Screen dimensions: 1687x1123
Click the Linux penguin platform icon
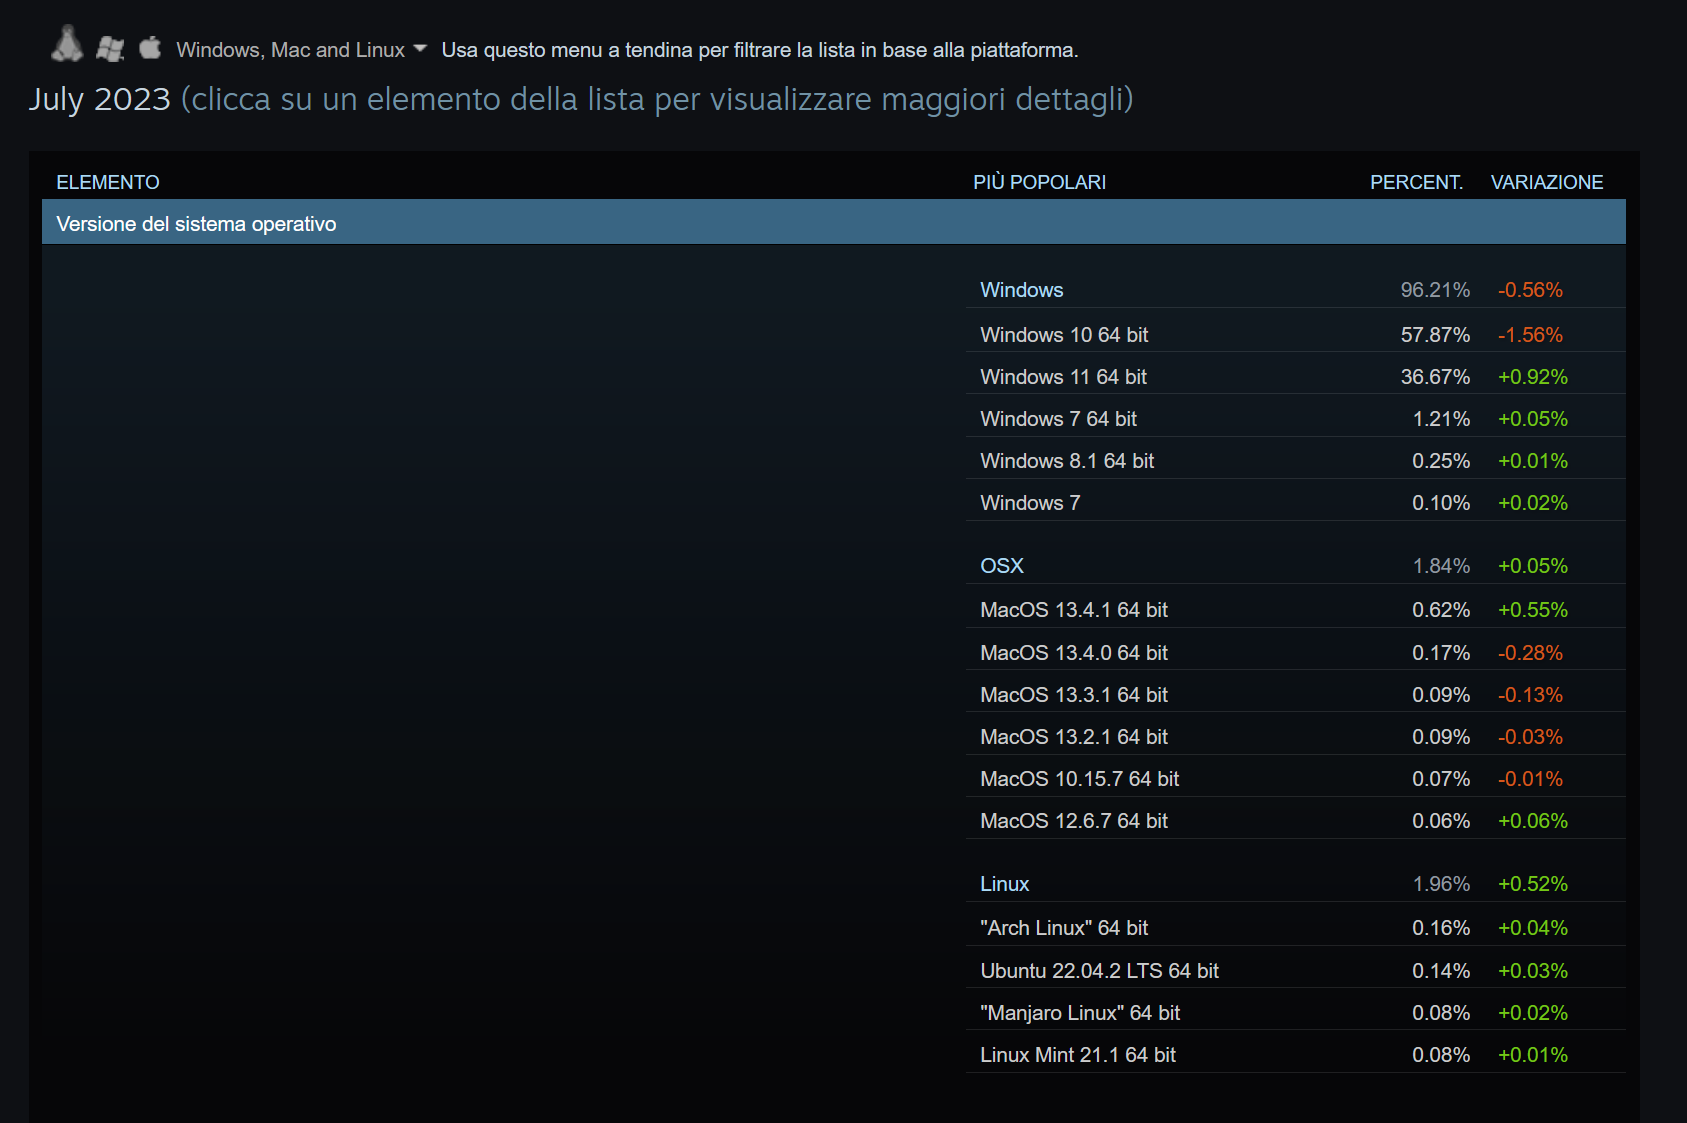coord(67,44)
